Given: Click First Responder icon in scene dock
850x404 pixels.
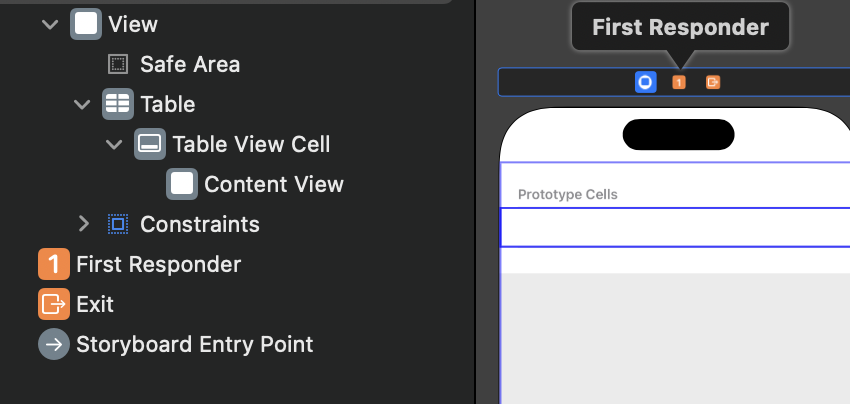Looking at the screenshot, I should click(x=679, y=82).
